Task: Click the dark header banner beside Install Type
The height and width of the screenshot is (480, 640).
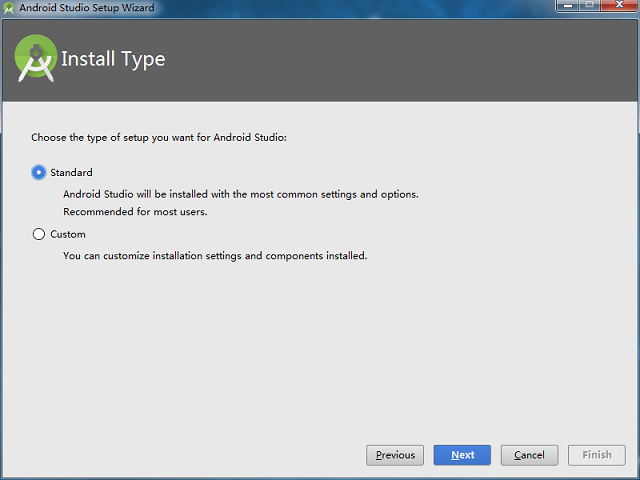Action: 400,59
